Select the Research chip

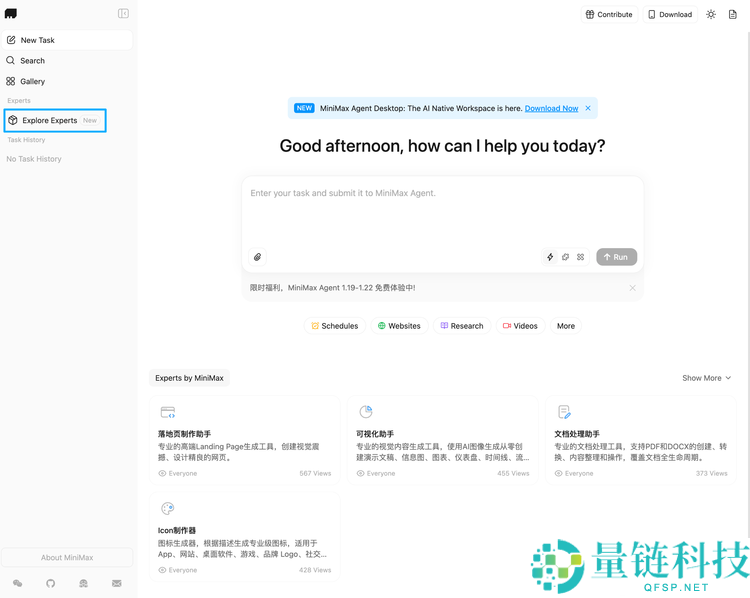tap(462, 326)
